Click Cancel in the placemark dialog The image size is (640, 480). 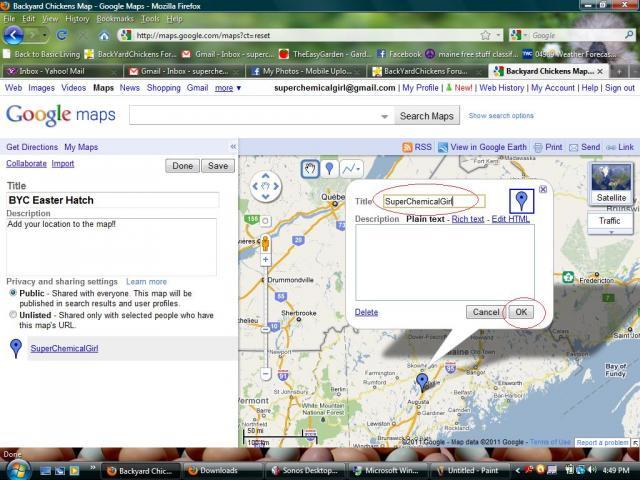pos(485,312)
